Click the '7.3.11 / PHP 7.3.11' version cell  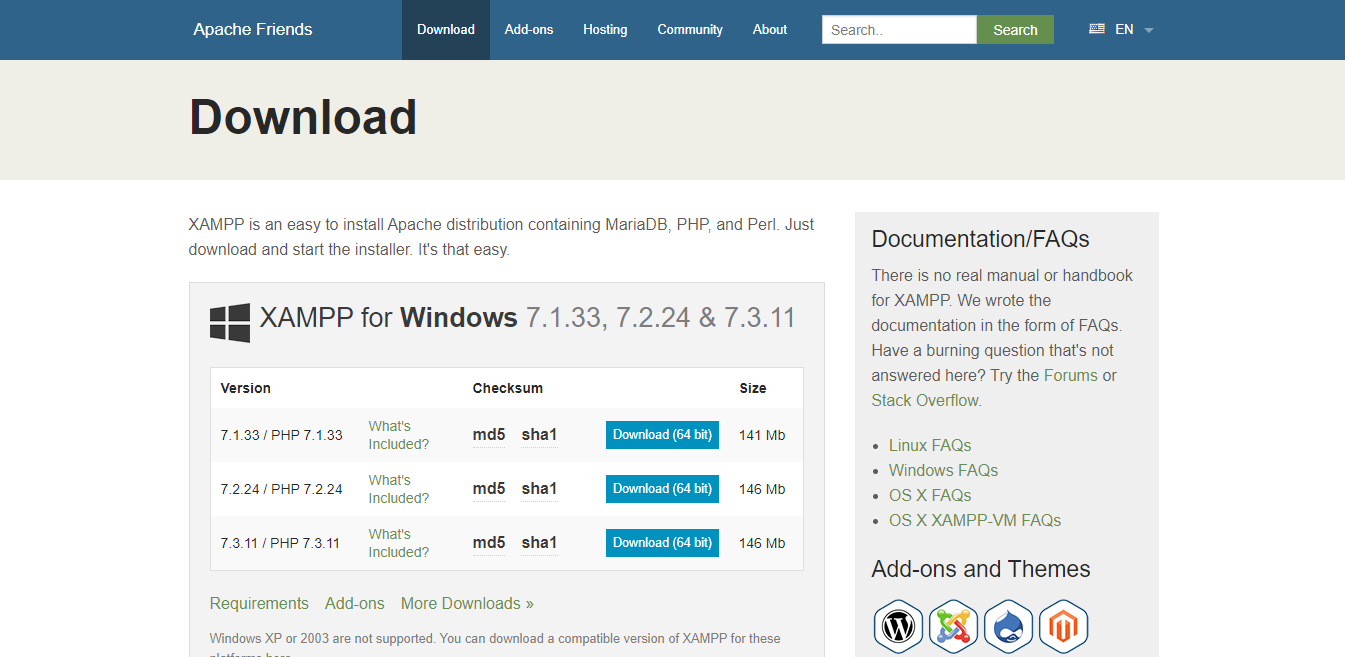coord(280,543)
